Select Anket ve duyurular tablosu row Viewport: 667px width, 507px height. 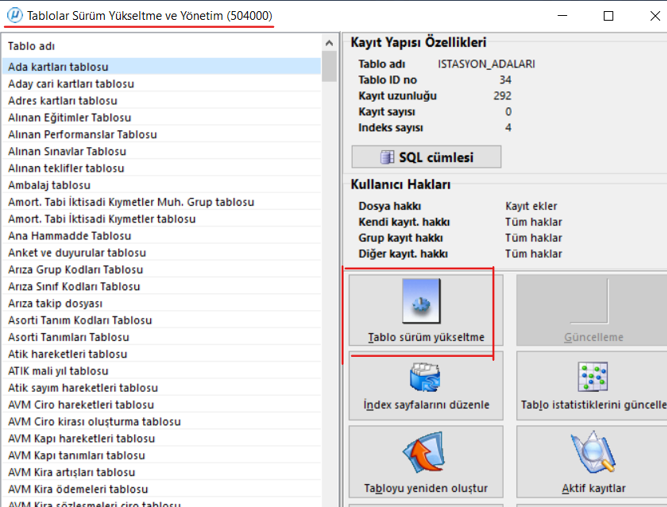point(162,253)
